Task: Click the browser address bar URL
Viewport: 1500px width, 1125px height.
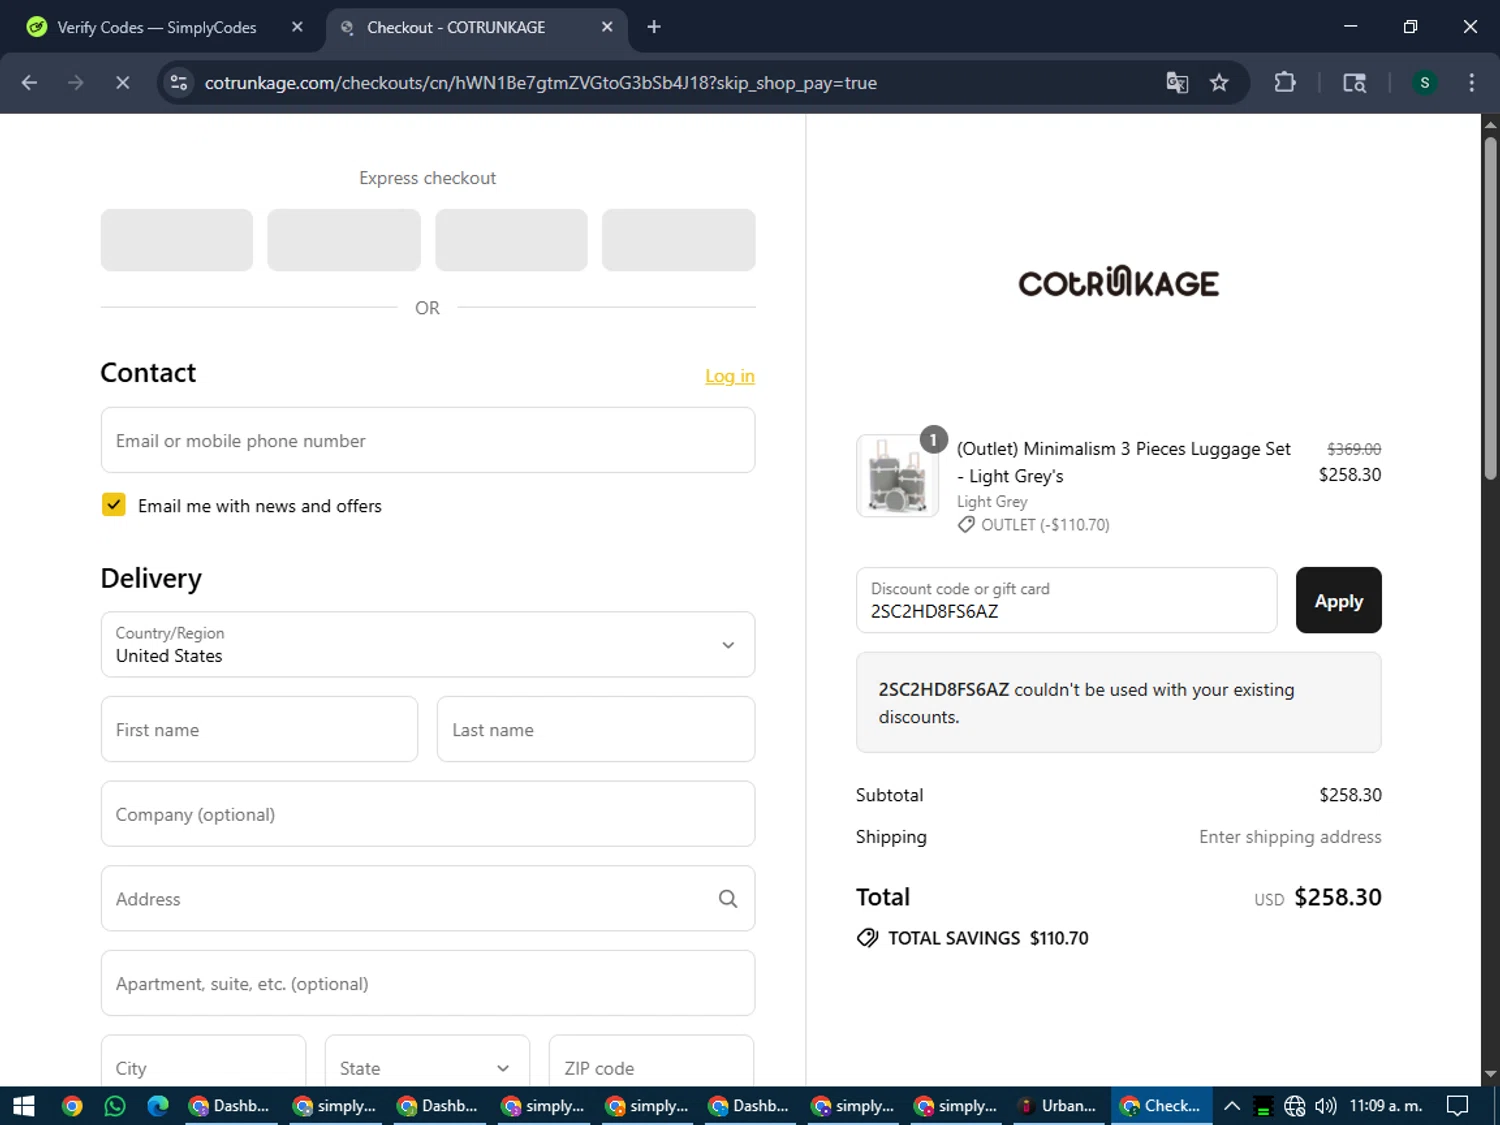Action: pyautogui.click(x=540, y=83)
